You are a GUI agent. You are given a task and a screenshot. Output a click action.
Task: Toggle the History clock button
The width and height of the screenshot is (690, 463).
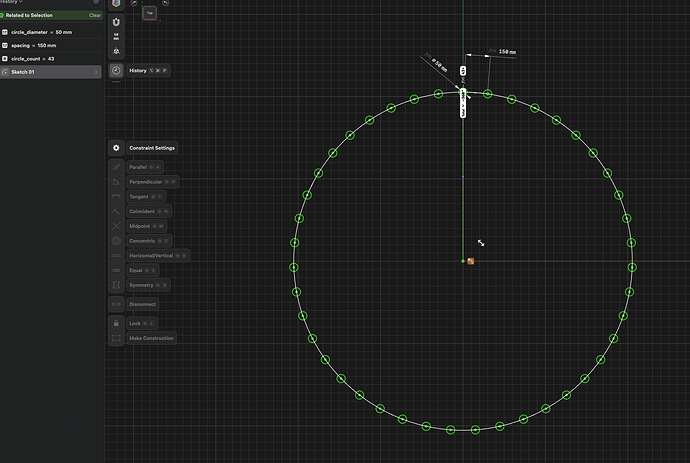pyautogui.click(x=116, y=70)
